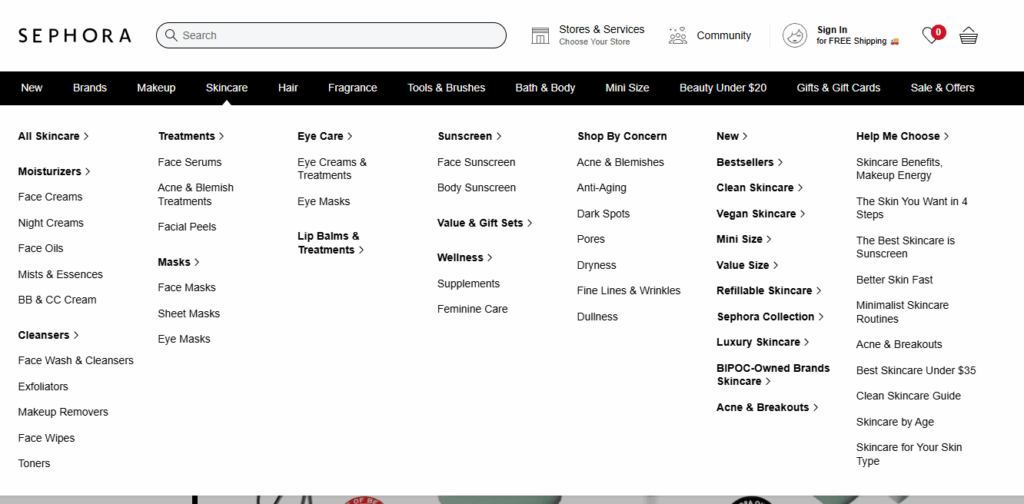Open the Beauty Under $20 menu

pos(723,87)
